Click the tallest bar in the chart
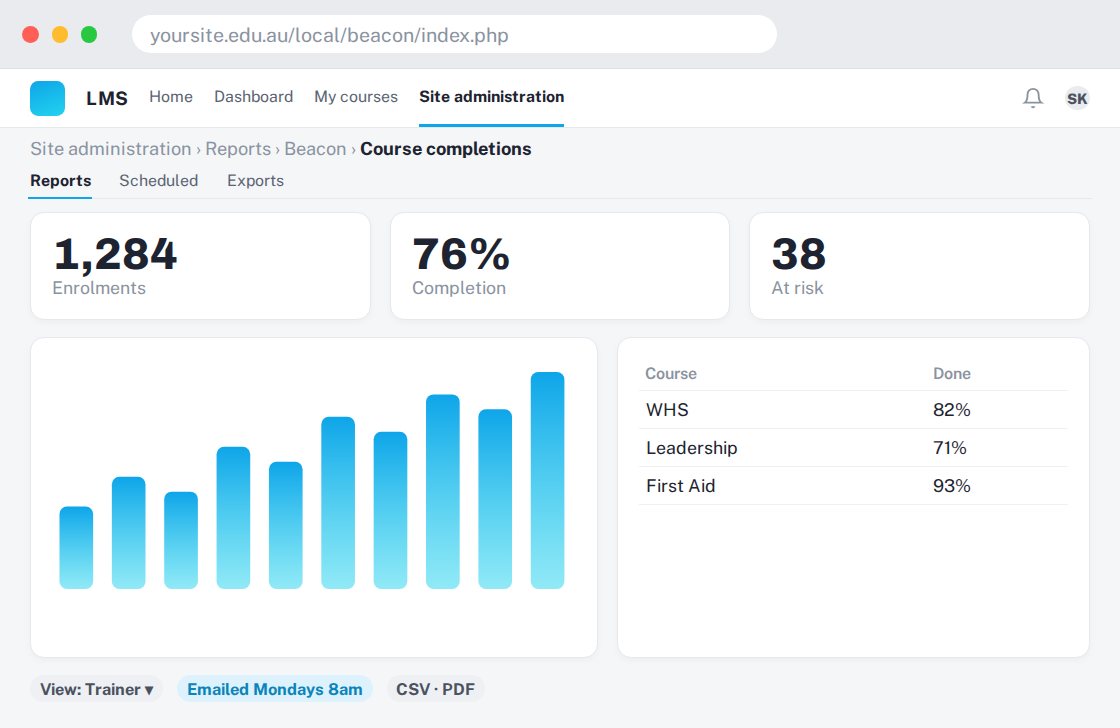 coord(547,480)
